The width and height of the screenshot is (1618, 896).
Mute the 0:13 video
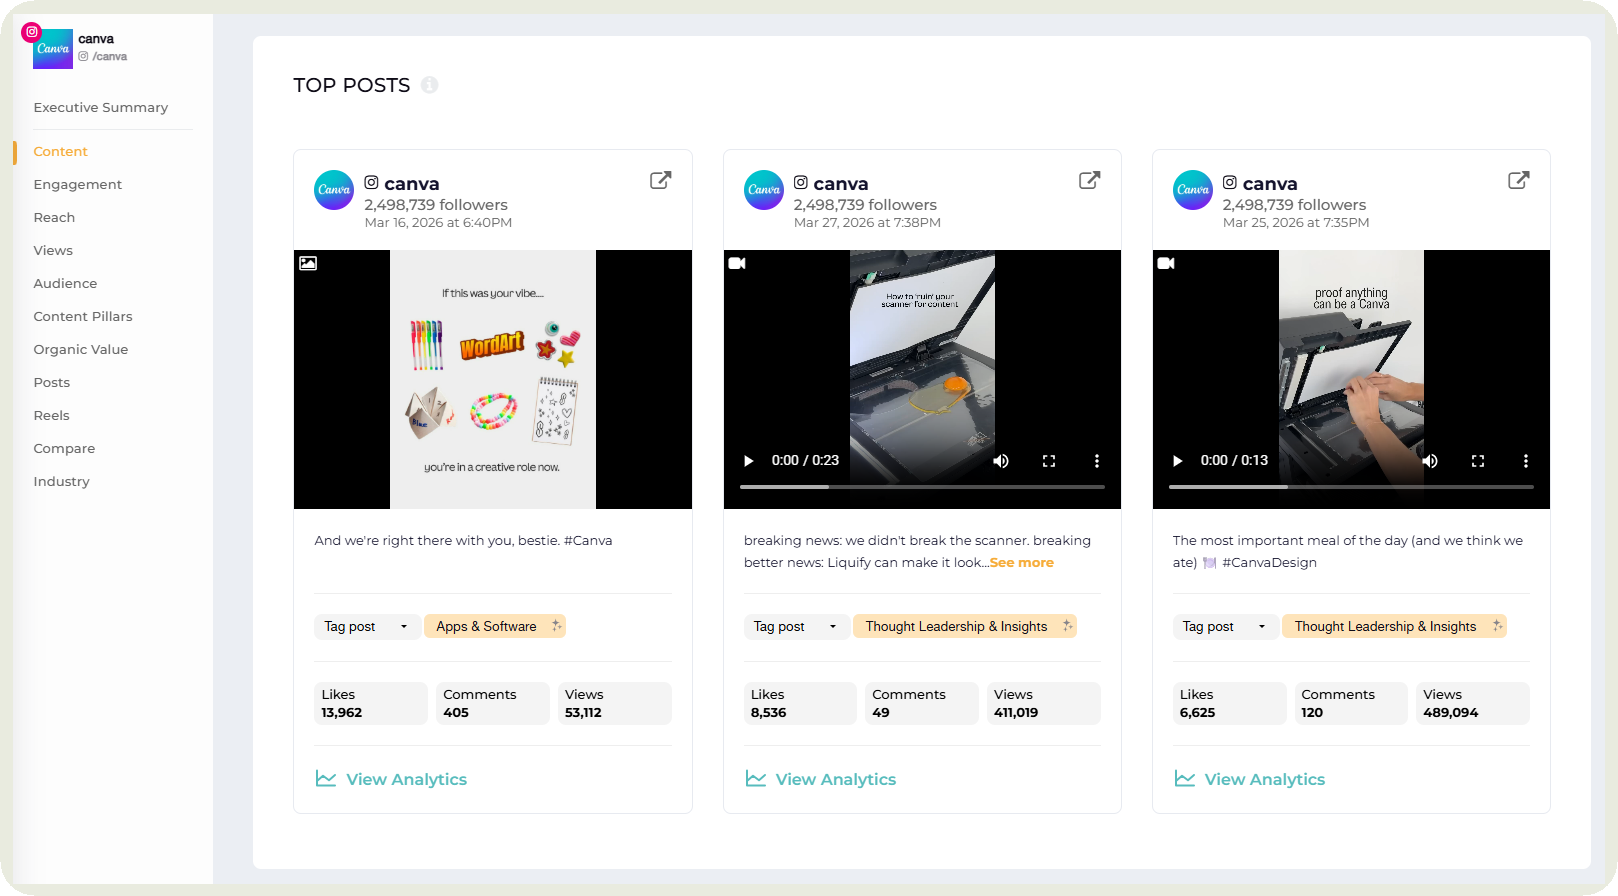[x=1430, y=461]
